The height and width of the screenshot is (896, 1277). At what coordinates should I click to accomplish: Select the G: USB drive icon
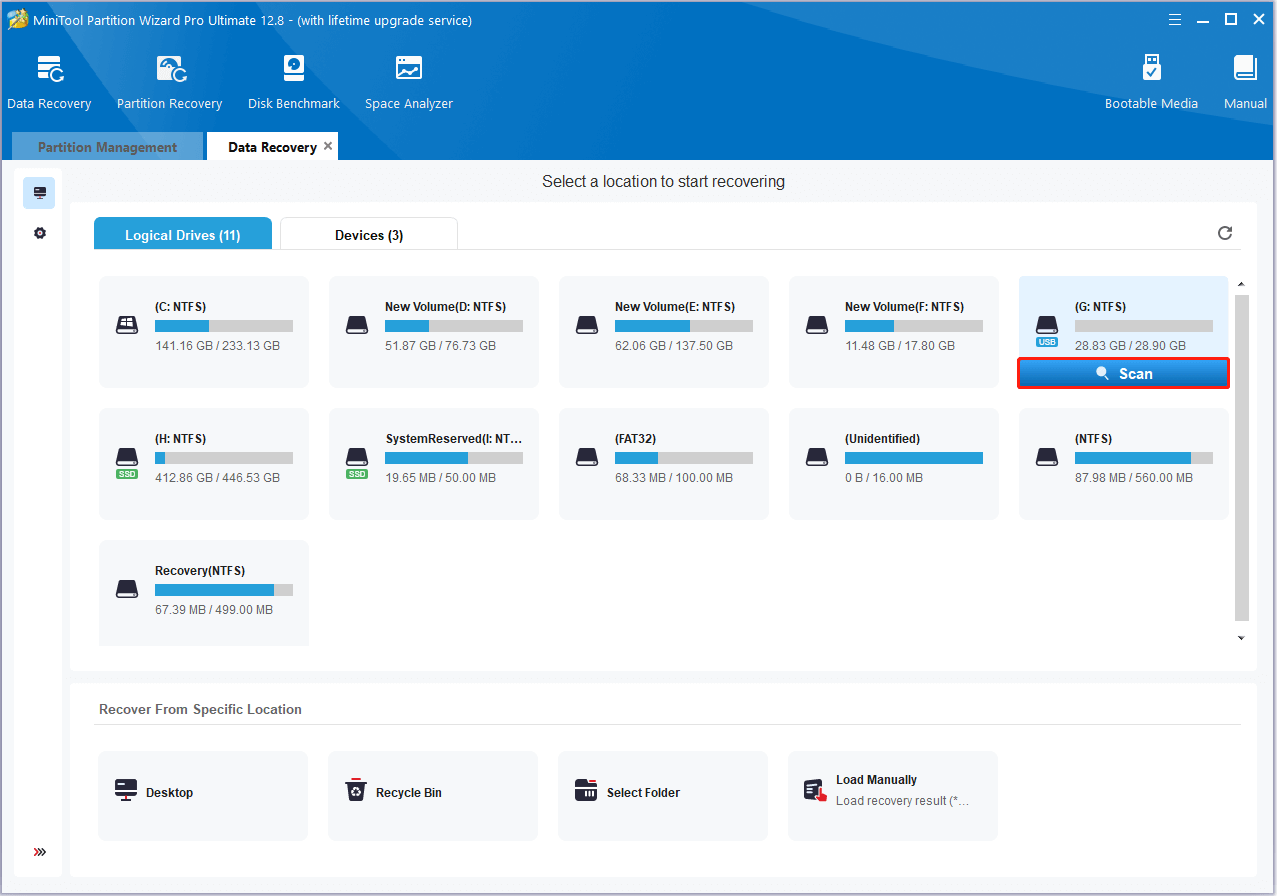pos(1047,330)
